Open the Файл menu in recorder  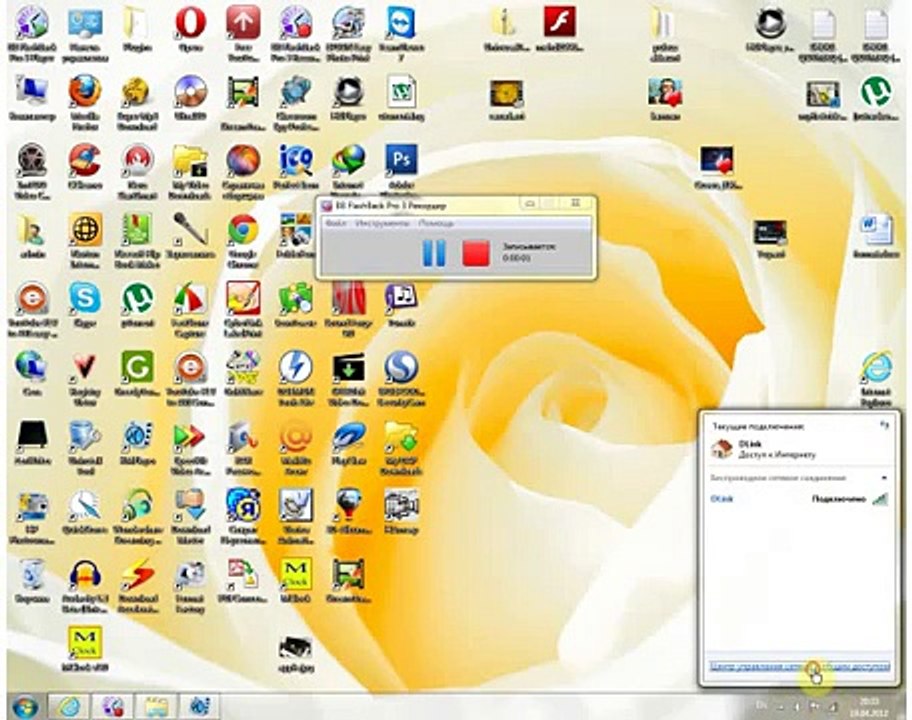tap(336, 223)
